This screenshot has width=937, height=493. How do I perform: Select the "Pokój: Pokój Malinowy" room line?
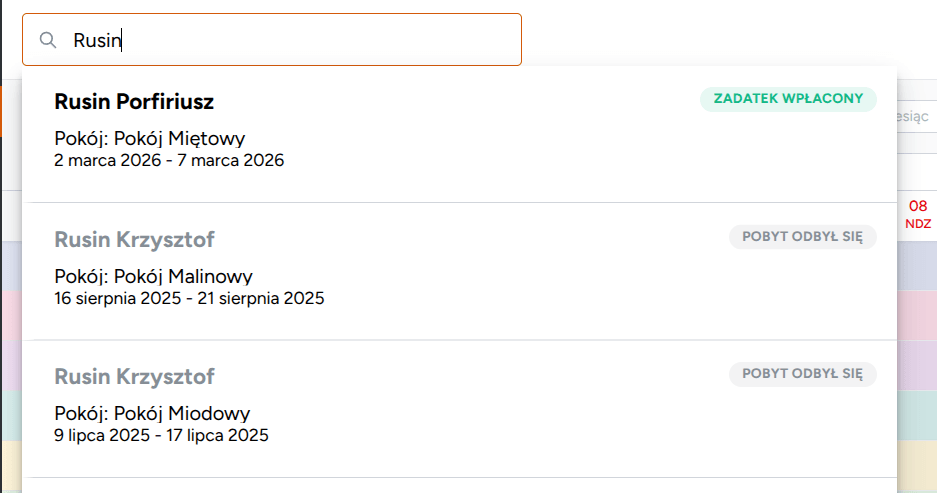point(153,277)
